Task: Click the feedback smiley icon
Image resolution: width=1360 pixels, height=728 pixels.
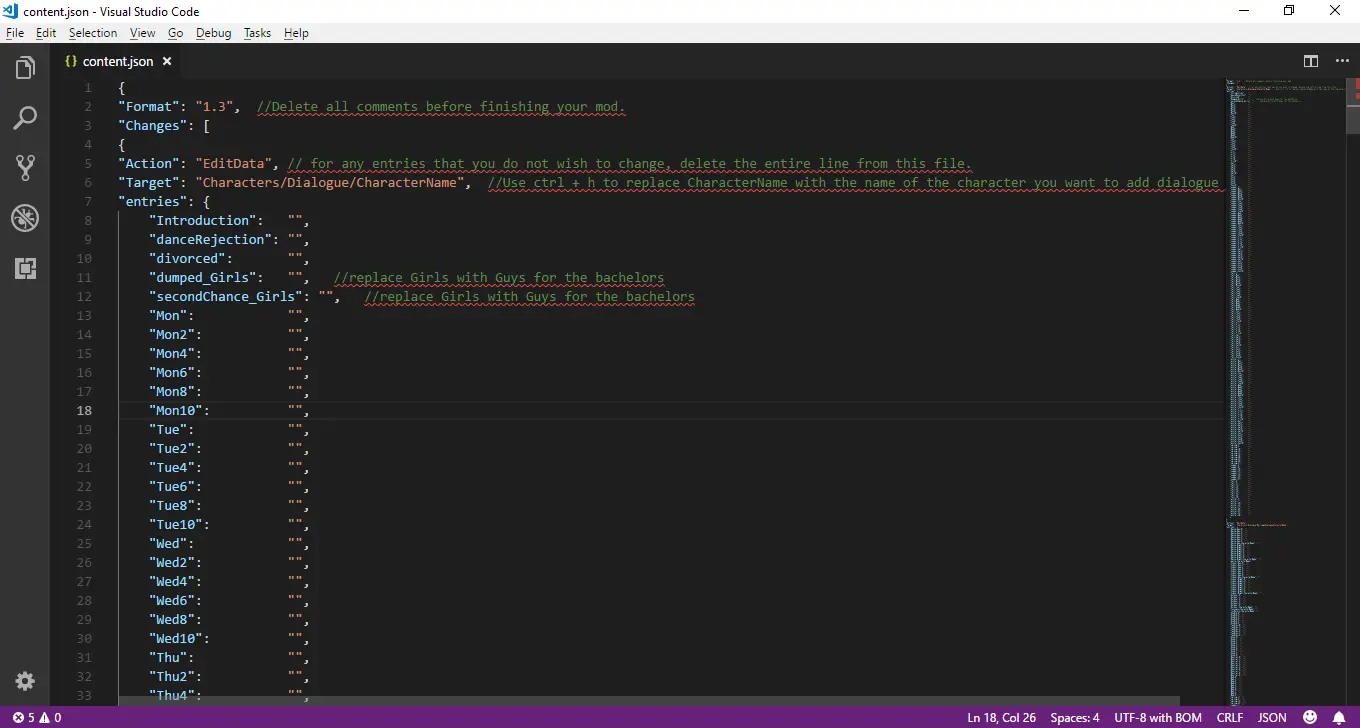Action: click(1310, 717)
